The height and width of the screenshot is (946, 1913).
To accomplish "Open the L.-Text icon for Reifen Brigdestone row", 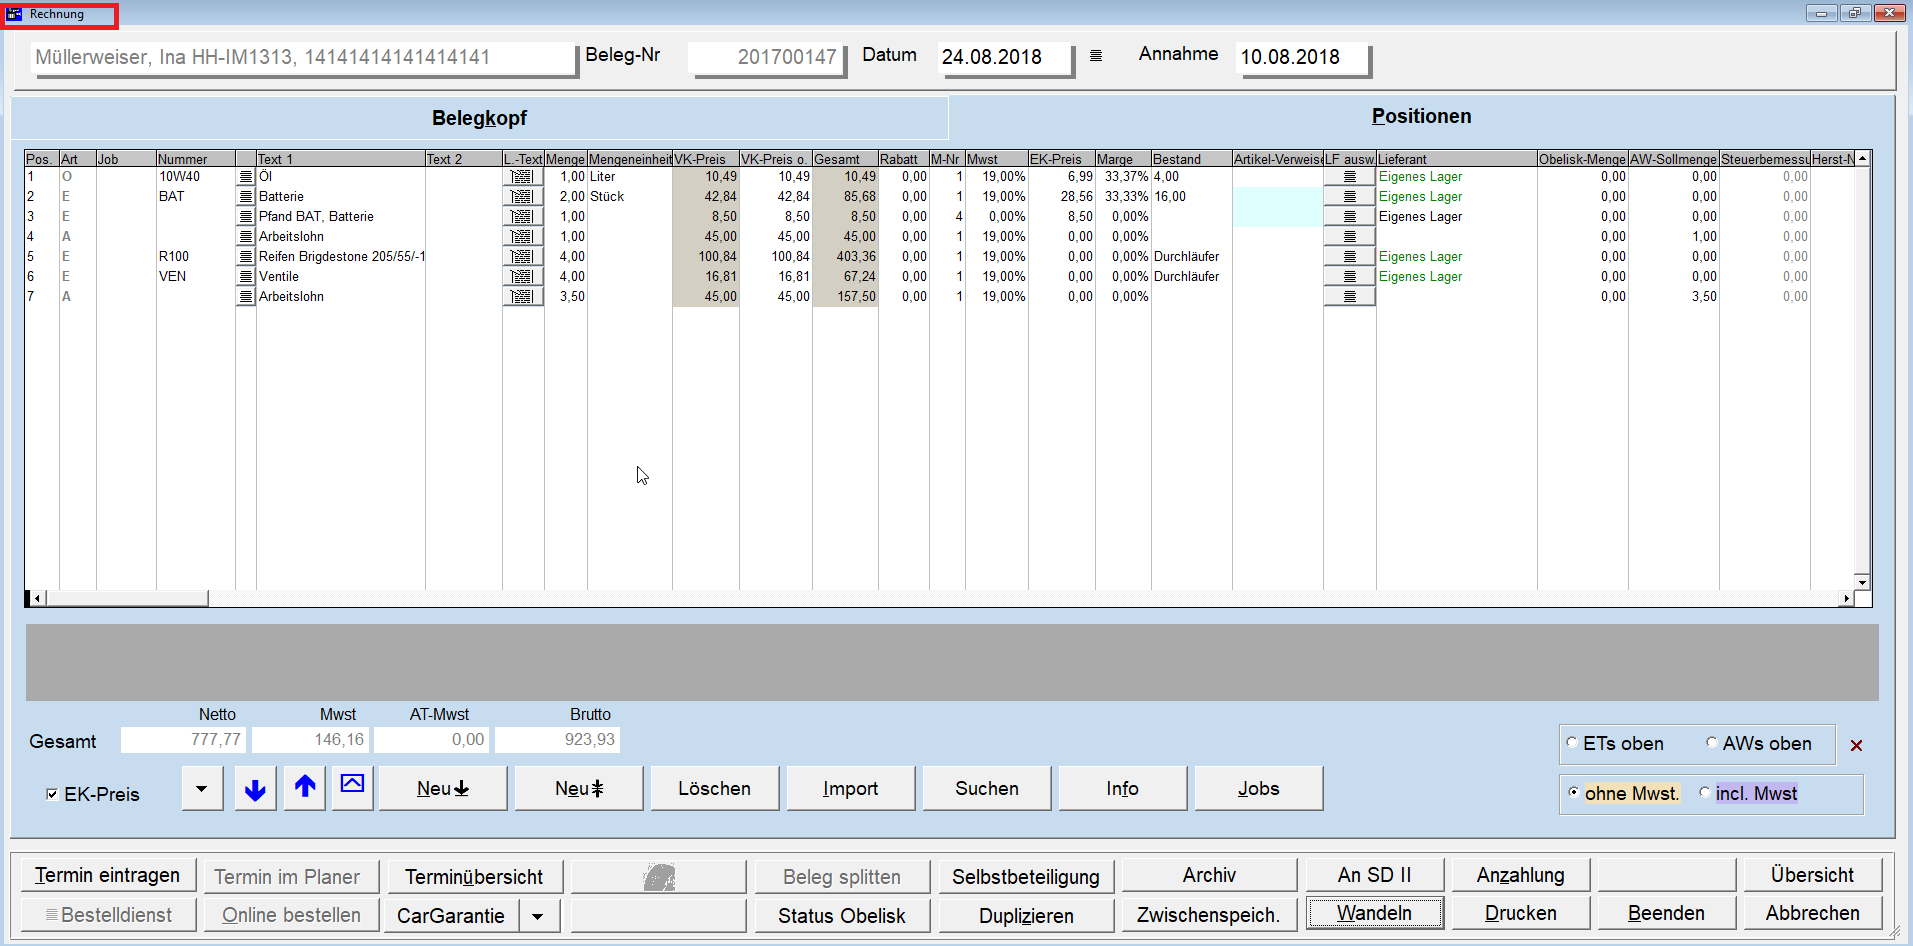I will pos(522,257).
